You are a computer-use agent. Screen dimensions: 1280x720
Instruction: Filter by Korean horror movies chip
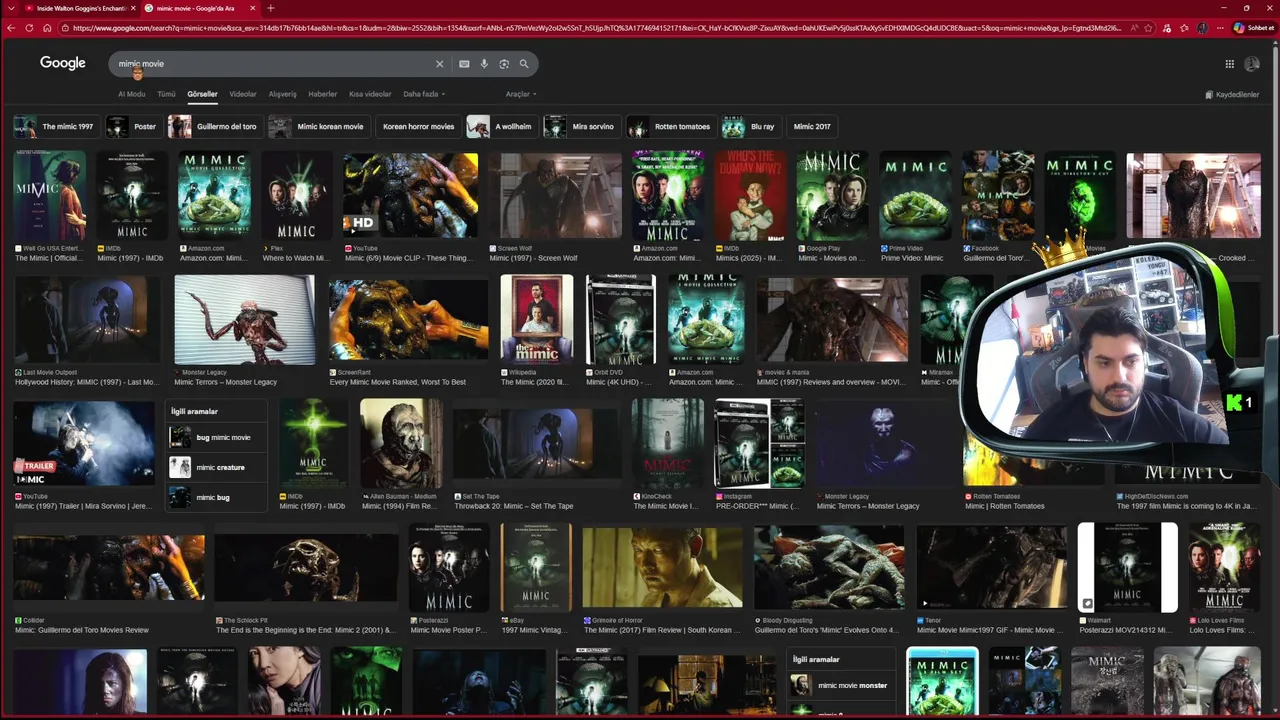pyautogui.click(x=418, y=127)
